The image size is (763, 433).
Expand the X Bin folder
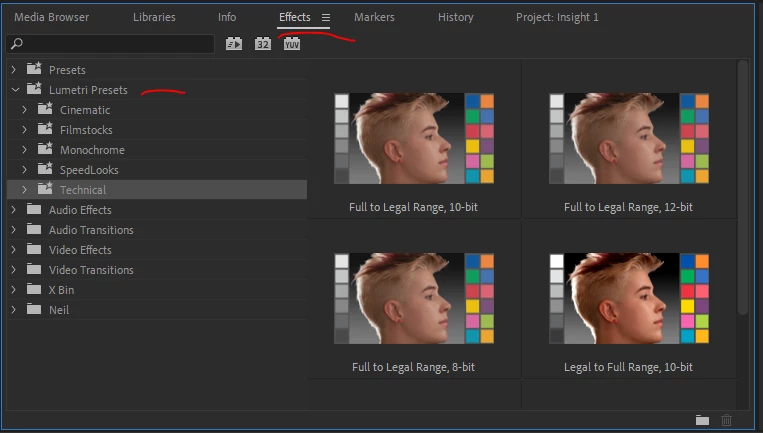click(x=14, y=289)
